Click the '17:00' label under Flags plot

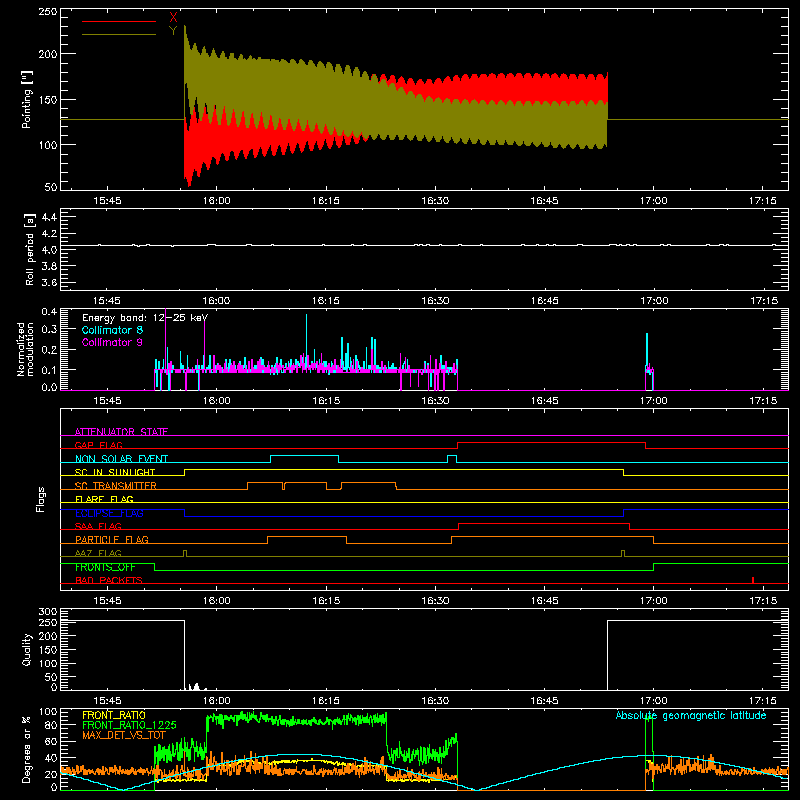click(654, 601)
